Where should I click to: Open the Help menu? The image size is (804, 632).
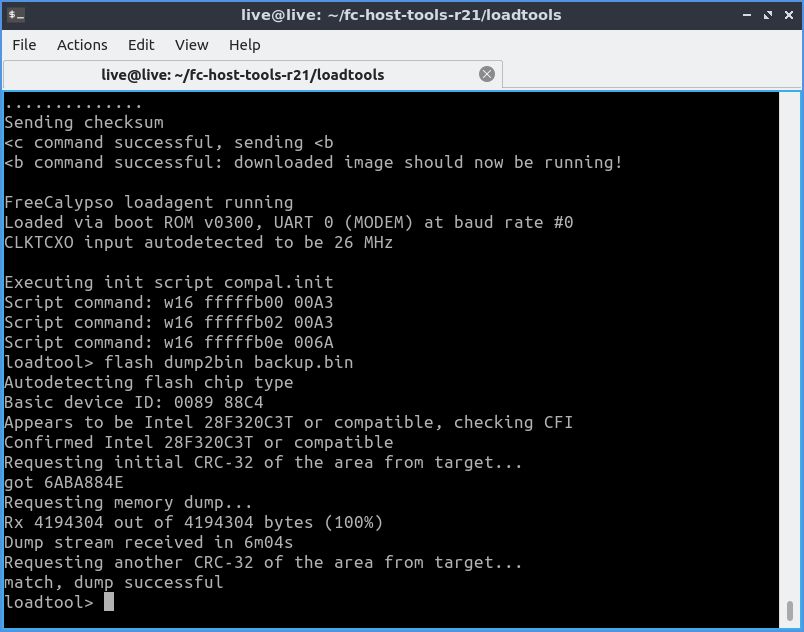(x=244, y=45)
